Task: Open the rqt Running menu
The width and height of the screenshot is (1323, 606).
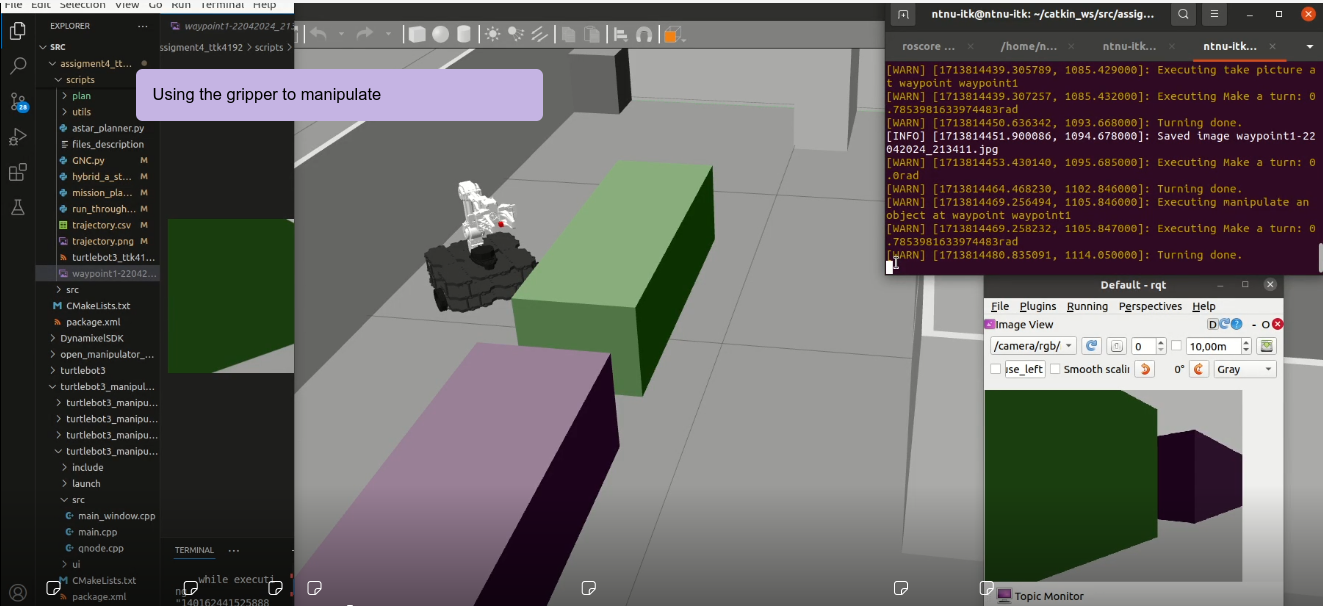Action: click(x=1087, y=306)
